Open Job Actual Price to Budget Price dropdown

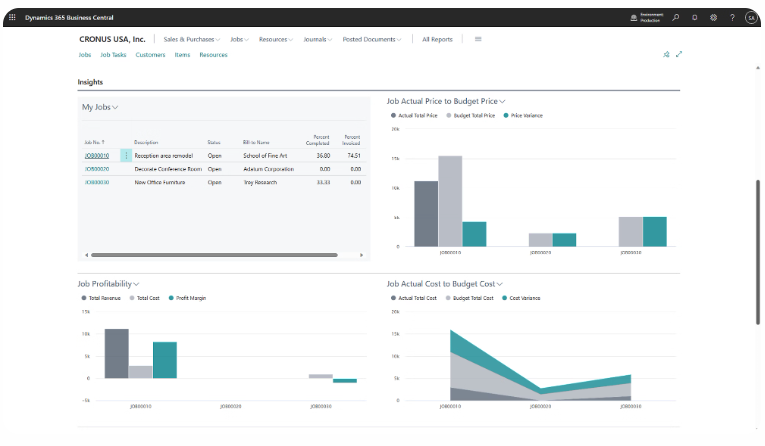(x=446, y=101)
